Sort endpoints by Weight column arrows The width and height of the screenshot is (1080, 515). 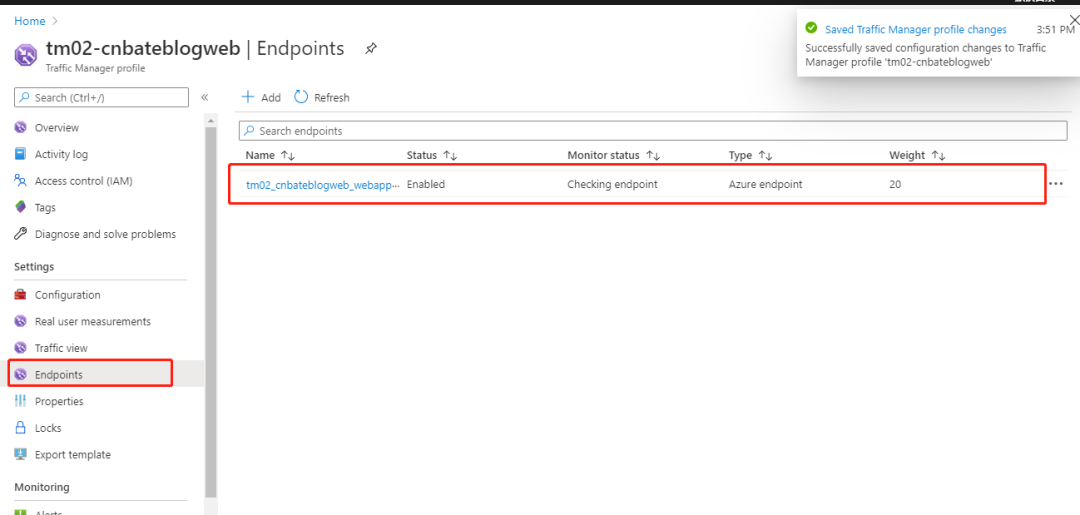coord(938,156)
